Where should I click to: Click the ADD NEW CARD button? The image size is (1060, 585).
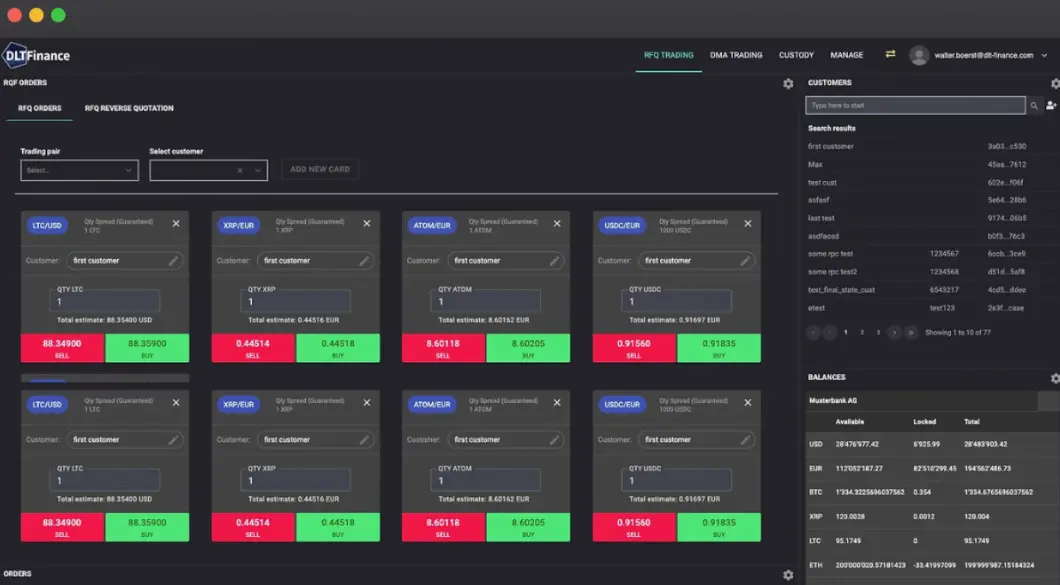click(x=319, y=170)
